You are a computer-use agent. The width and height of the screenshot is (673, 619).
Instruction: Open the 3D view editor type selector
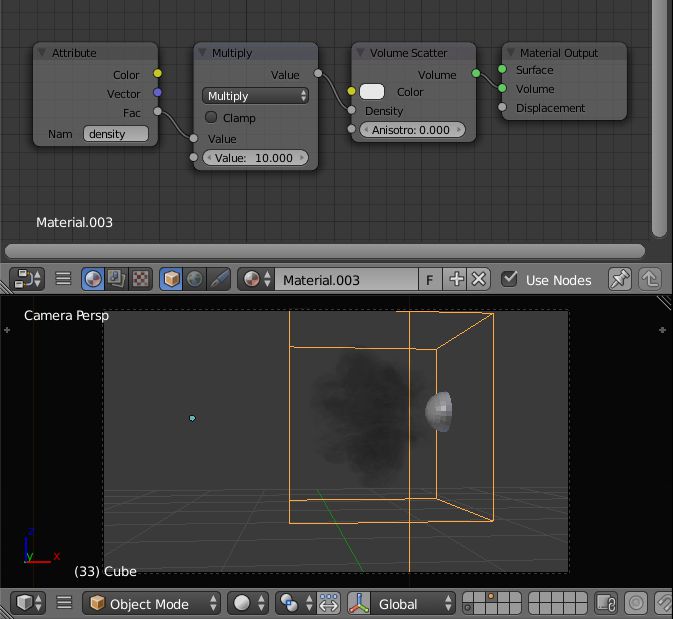29,603
